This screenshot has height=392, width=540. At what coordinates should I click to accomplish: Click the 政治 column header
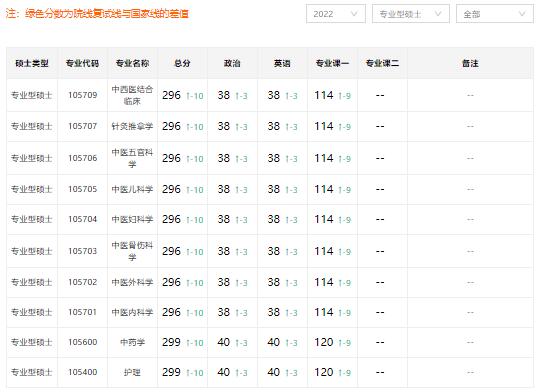point(232,63)
